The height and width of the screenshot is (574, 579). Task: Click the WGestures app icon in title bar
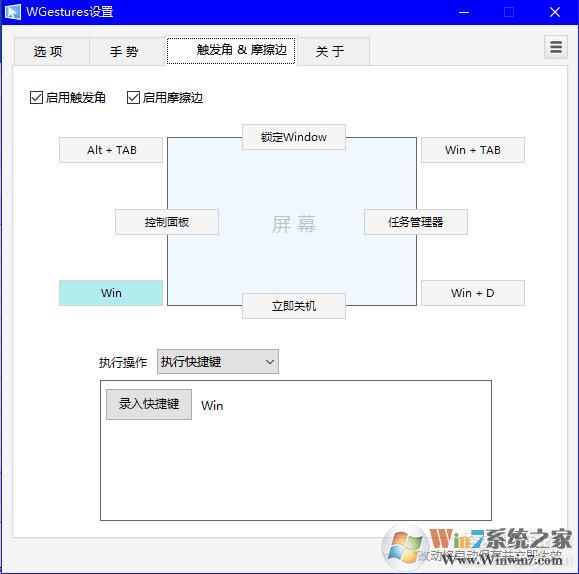pyautogui.click(x=13, y=12)
